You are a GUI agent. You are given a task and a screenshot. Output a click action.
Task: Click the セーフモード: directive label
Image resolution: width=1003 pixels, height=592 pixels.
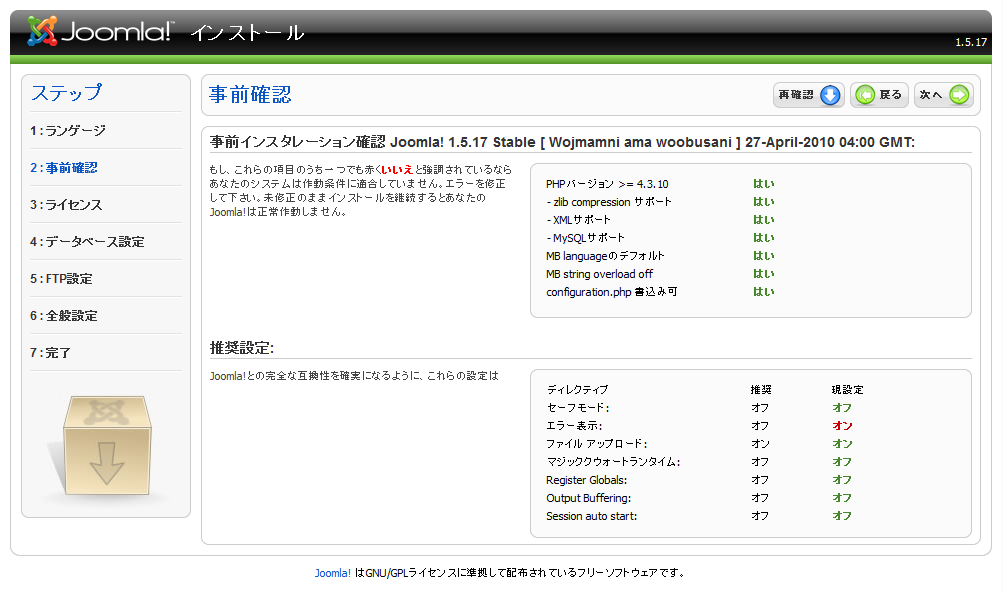pos(578,408)
